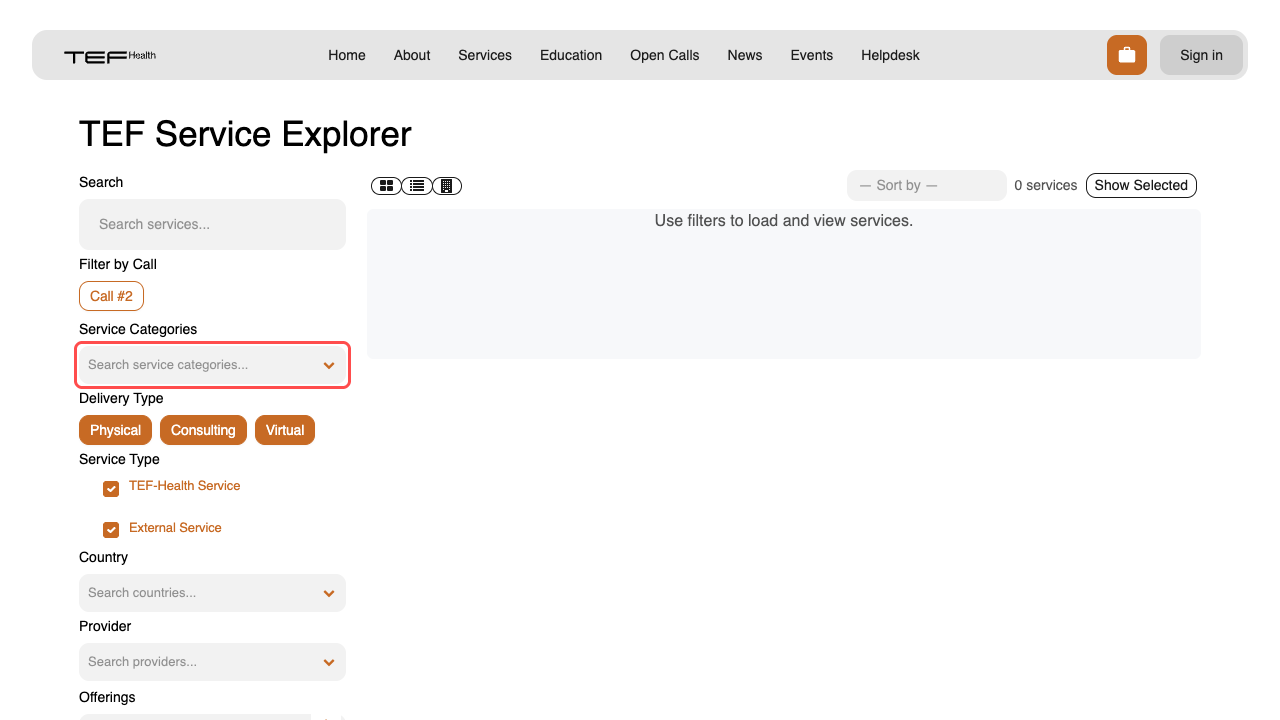This screenshot has width=1280, height=720.
Task: Click the Offerings label
Action: point(107,697)
